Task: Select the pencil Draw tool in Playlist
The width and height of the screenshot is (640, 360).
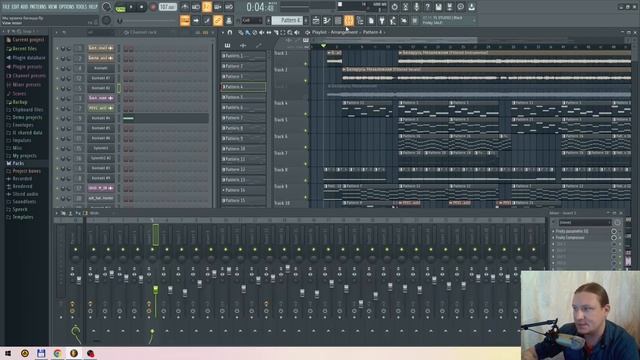Action: 241,32
